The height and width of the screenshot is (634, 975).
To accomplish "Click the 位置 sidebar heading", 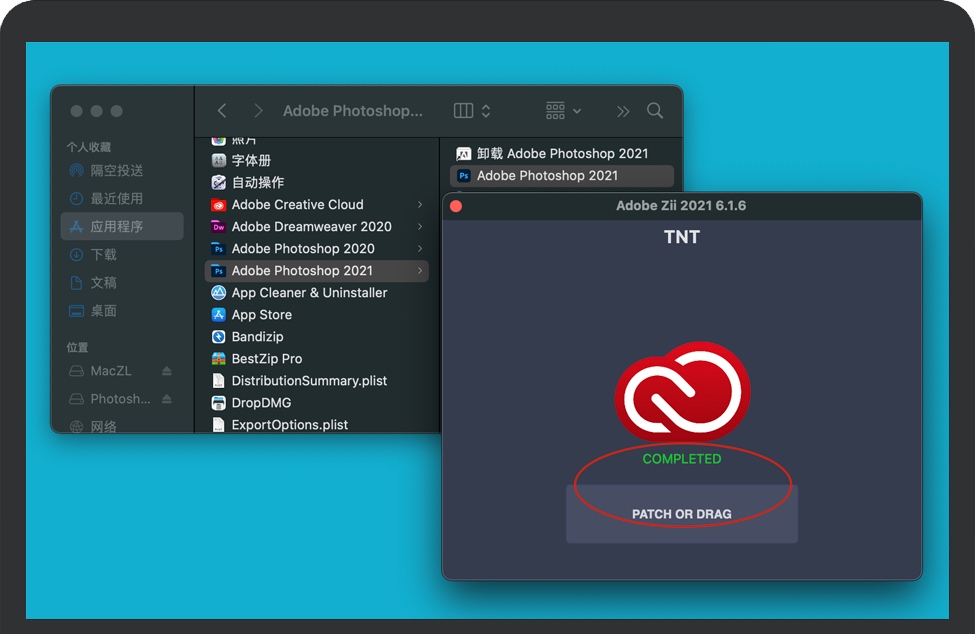I will pos(78,347).
